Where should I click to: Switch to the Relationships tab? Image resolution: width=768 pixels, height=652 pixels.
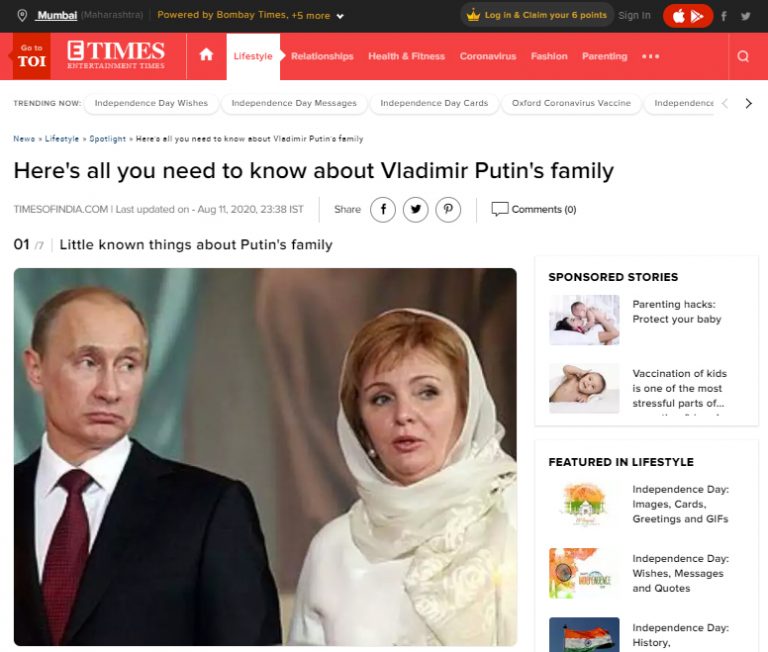pos(322,56)
